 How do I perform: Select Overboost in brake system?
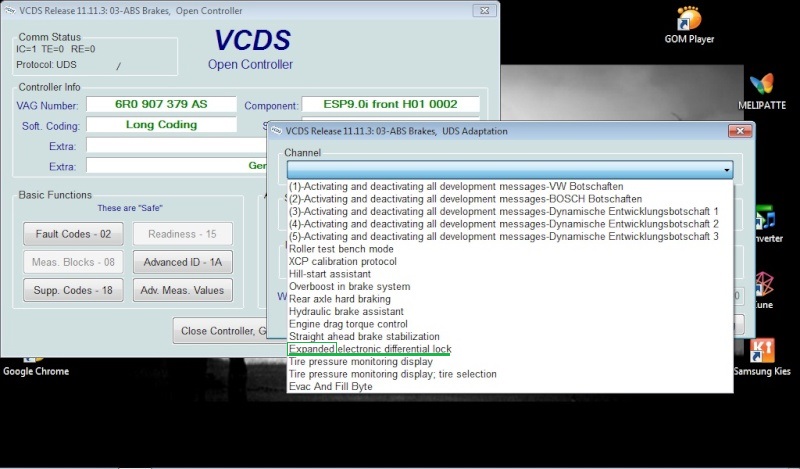510,286
